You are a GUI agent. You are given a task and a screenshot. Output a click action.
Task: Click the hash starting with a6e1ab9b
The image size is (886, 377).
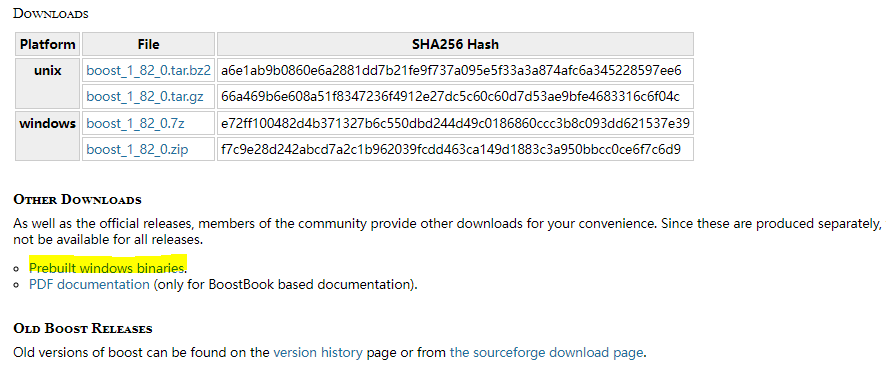click(451, 71)
